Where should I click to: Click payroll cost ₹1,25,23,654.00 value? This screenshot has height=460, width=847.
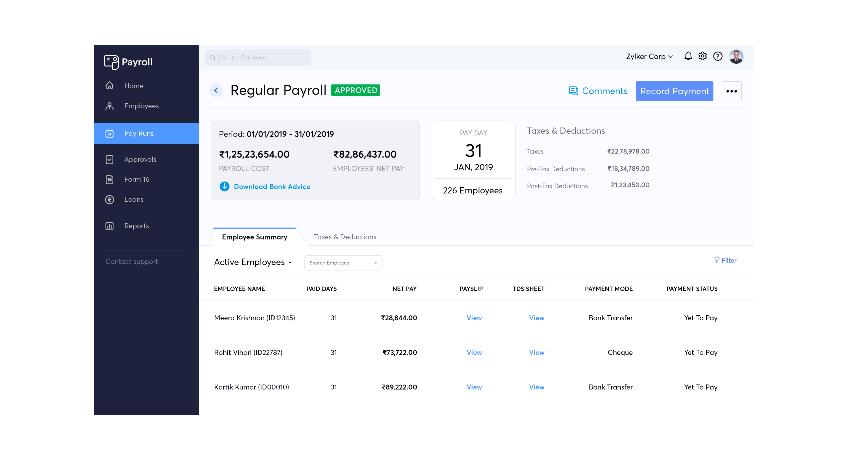click(x=254, y=154)
